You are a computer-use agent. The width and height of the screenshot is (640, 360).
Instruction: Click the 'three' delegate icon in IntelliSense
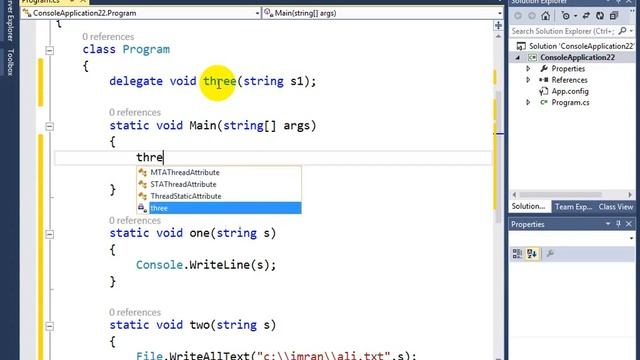[x=142, y=208]
